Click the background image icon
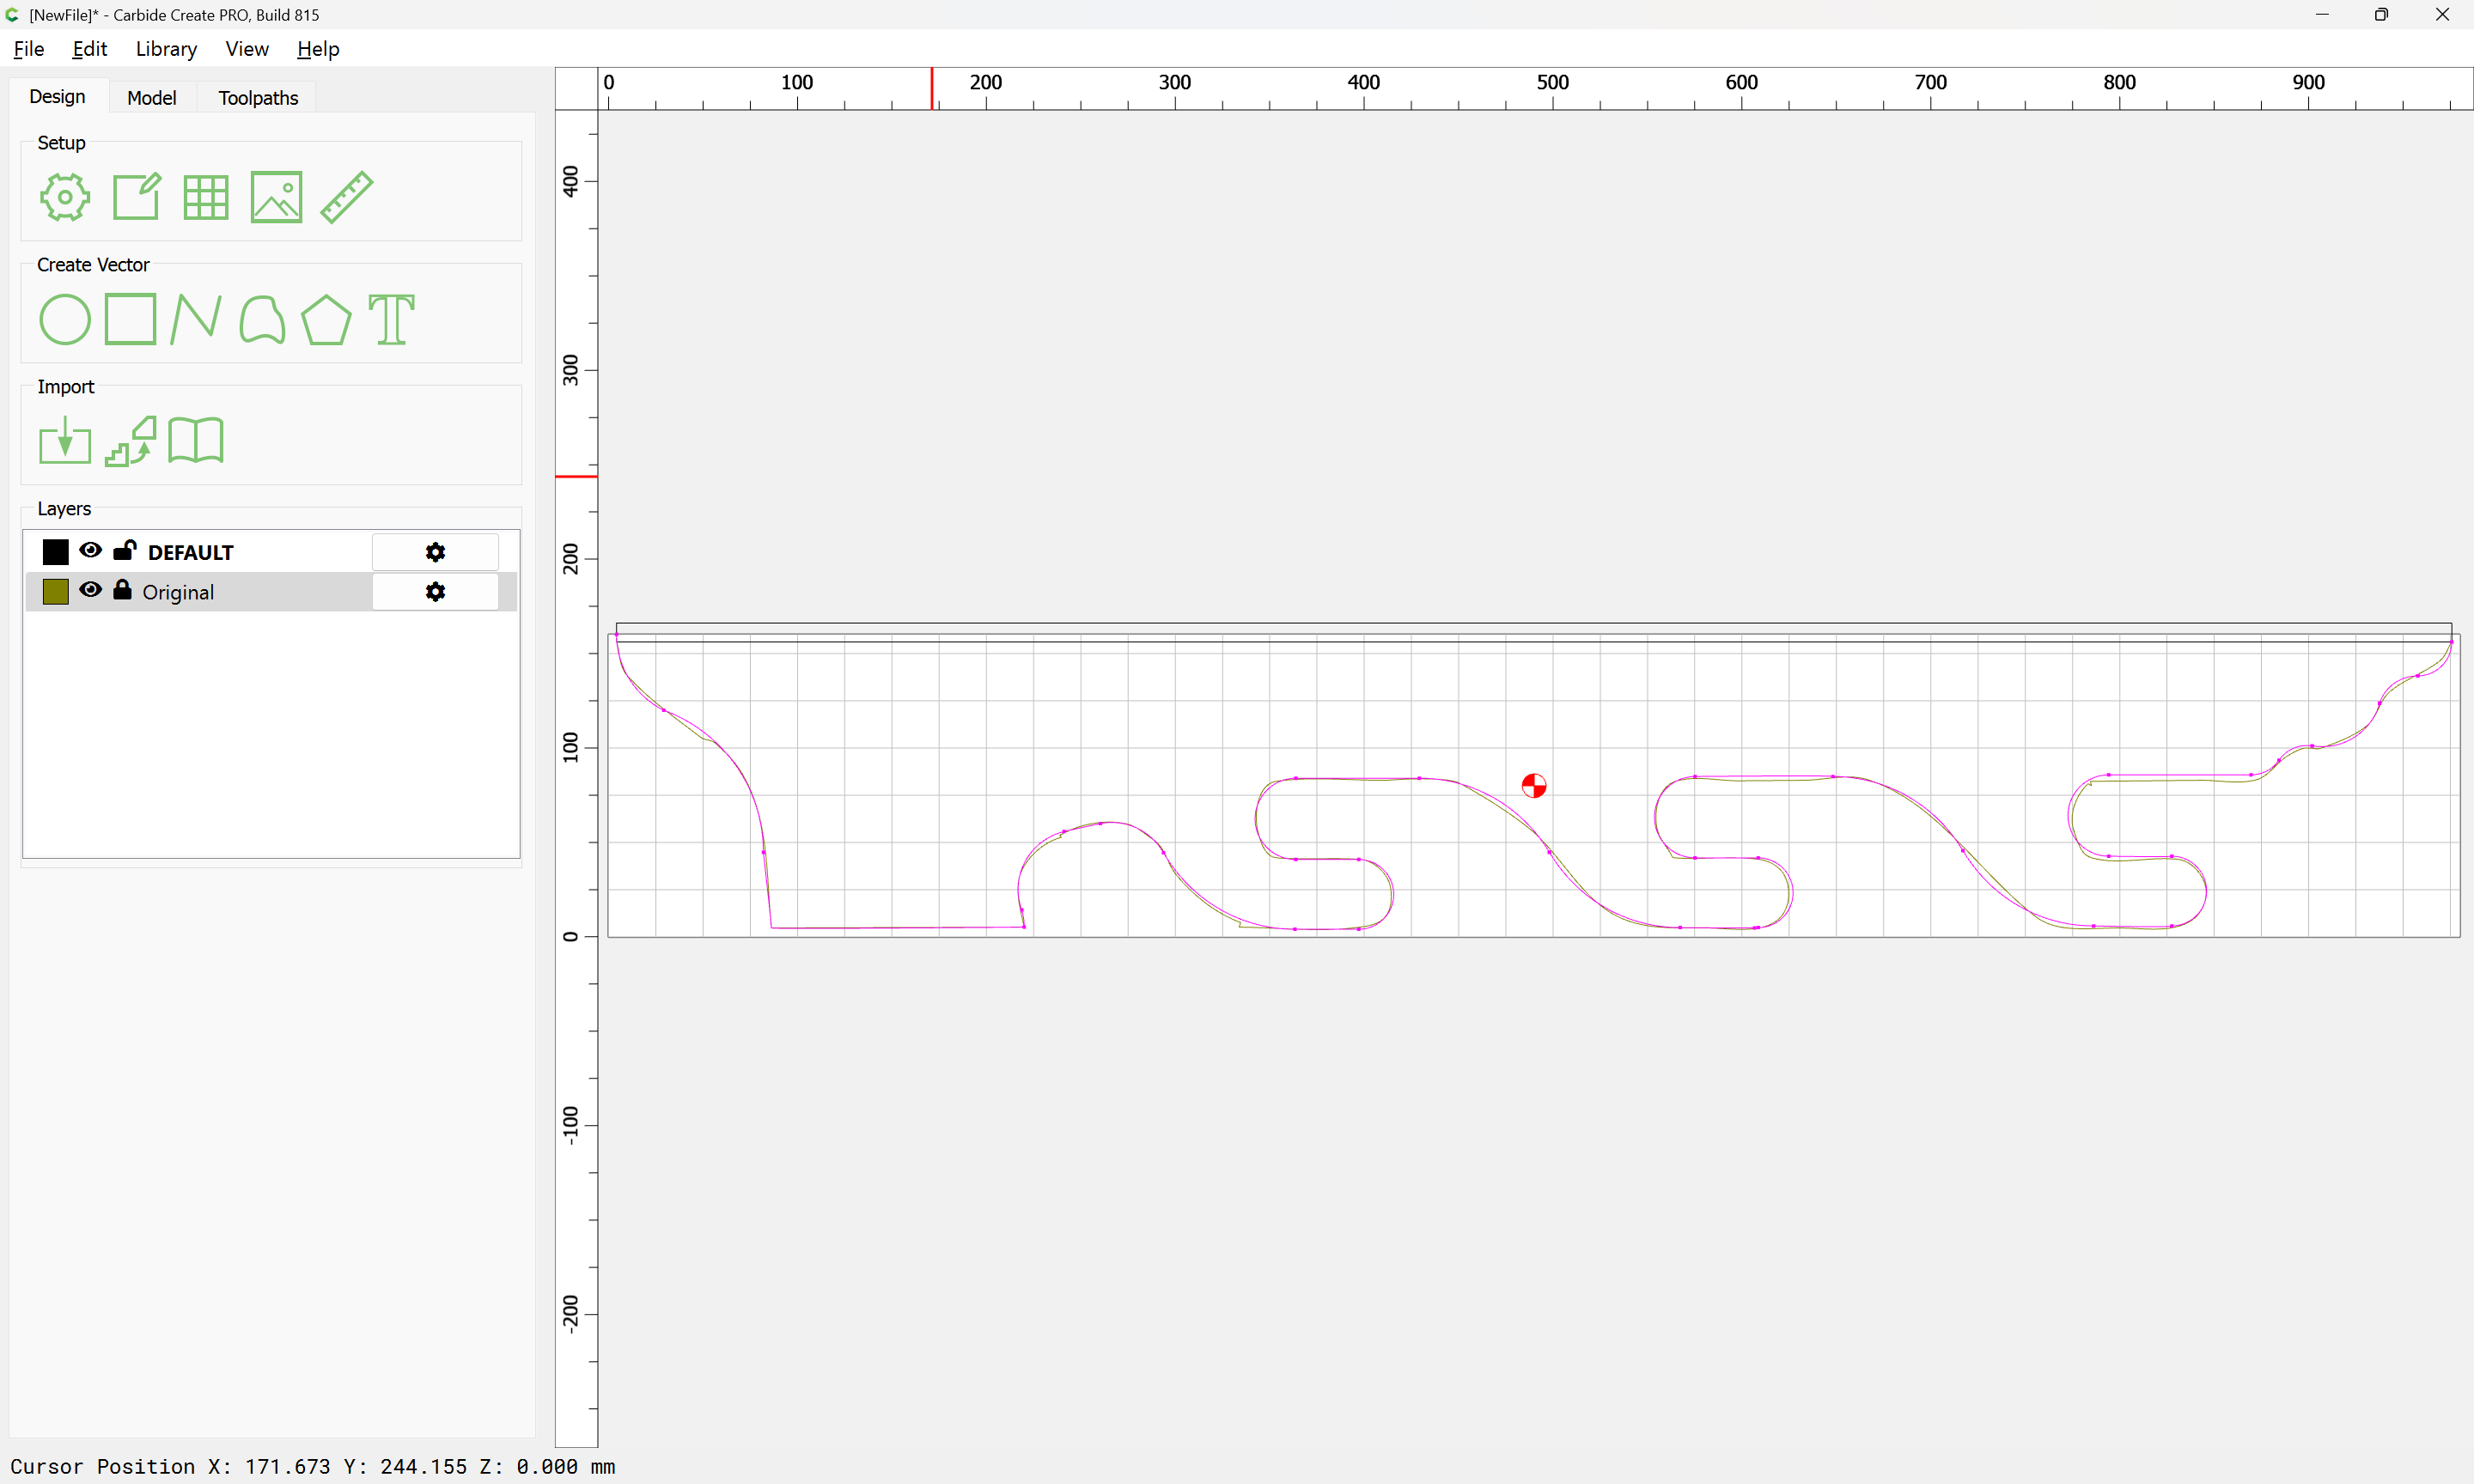The image size is (2474, 1484). tap(276, 197)
